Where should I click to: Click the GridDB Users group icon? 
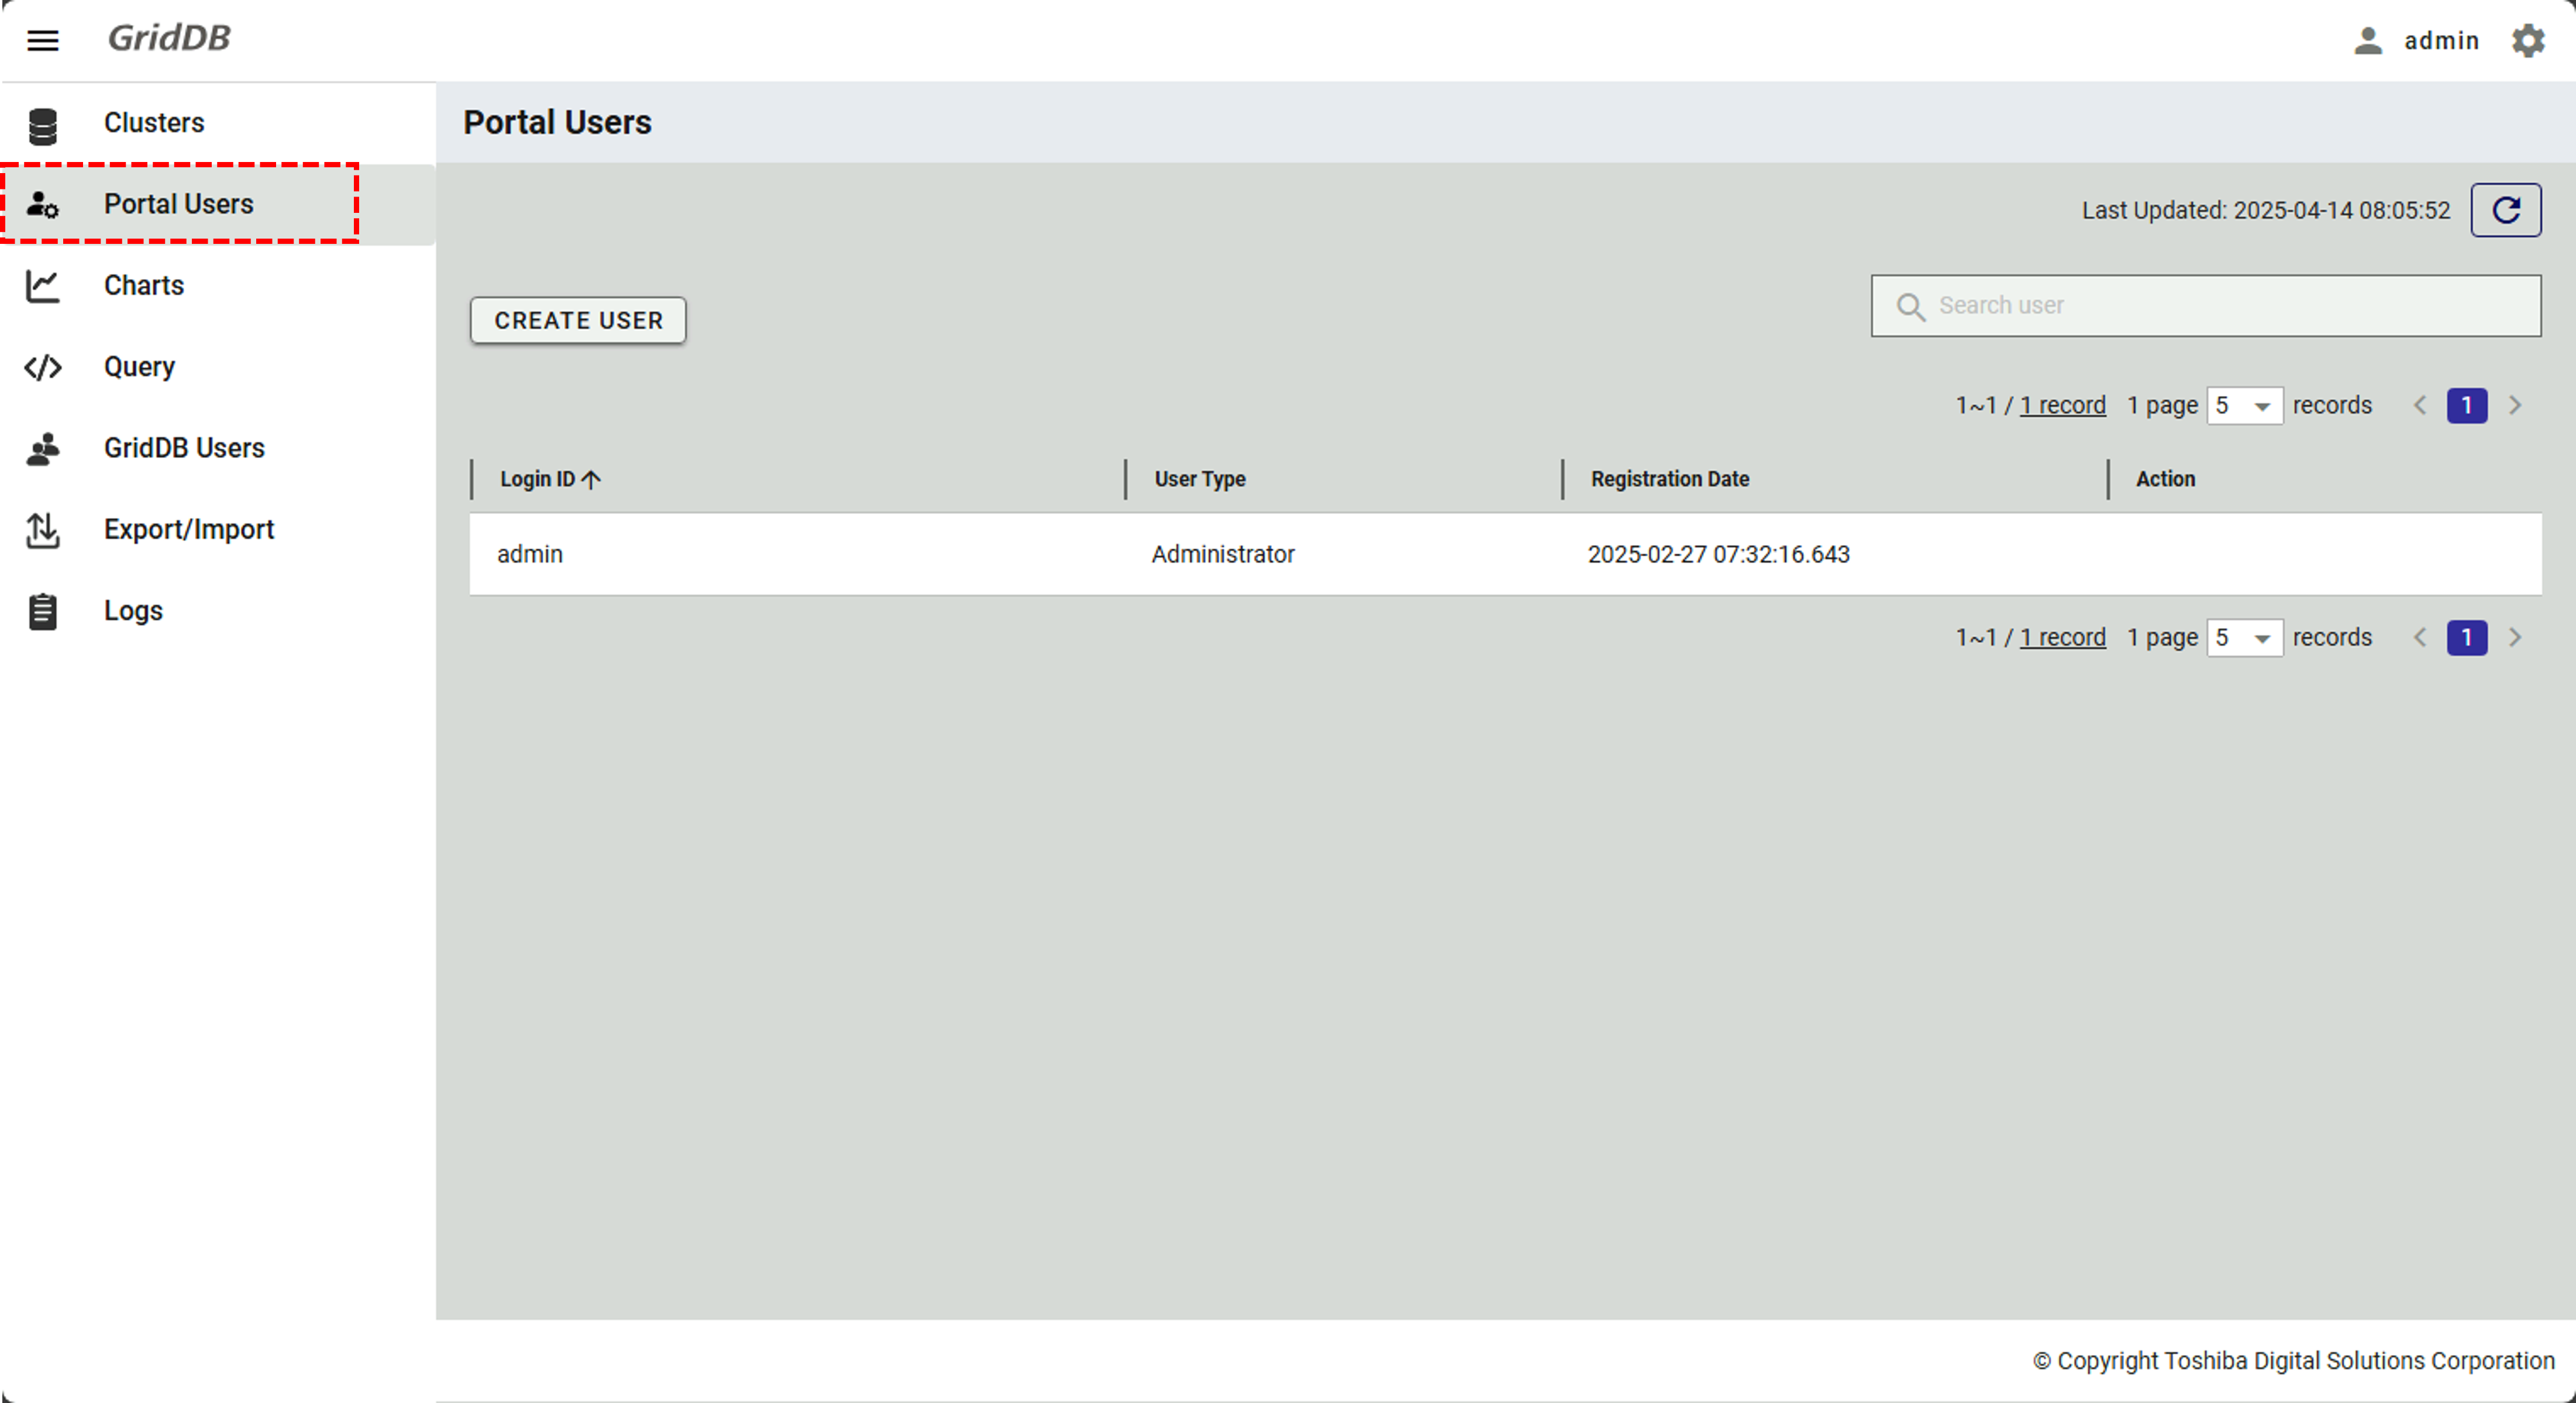click(43, 449)
